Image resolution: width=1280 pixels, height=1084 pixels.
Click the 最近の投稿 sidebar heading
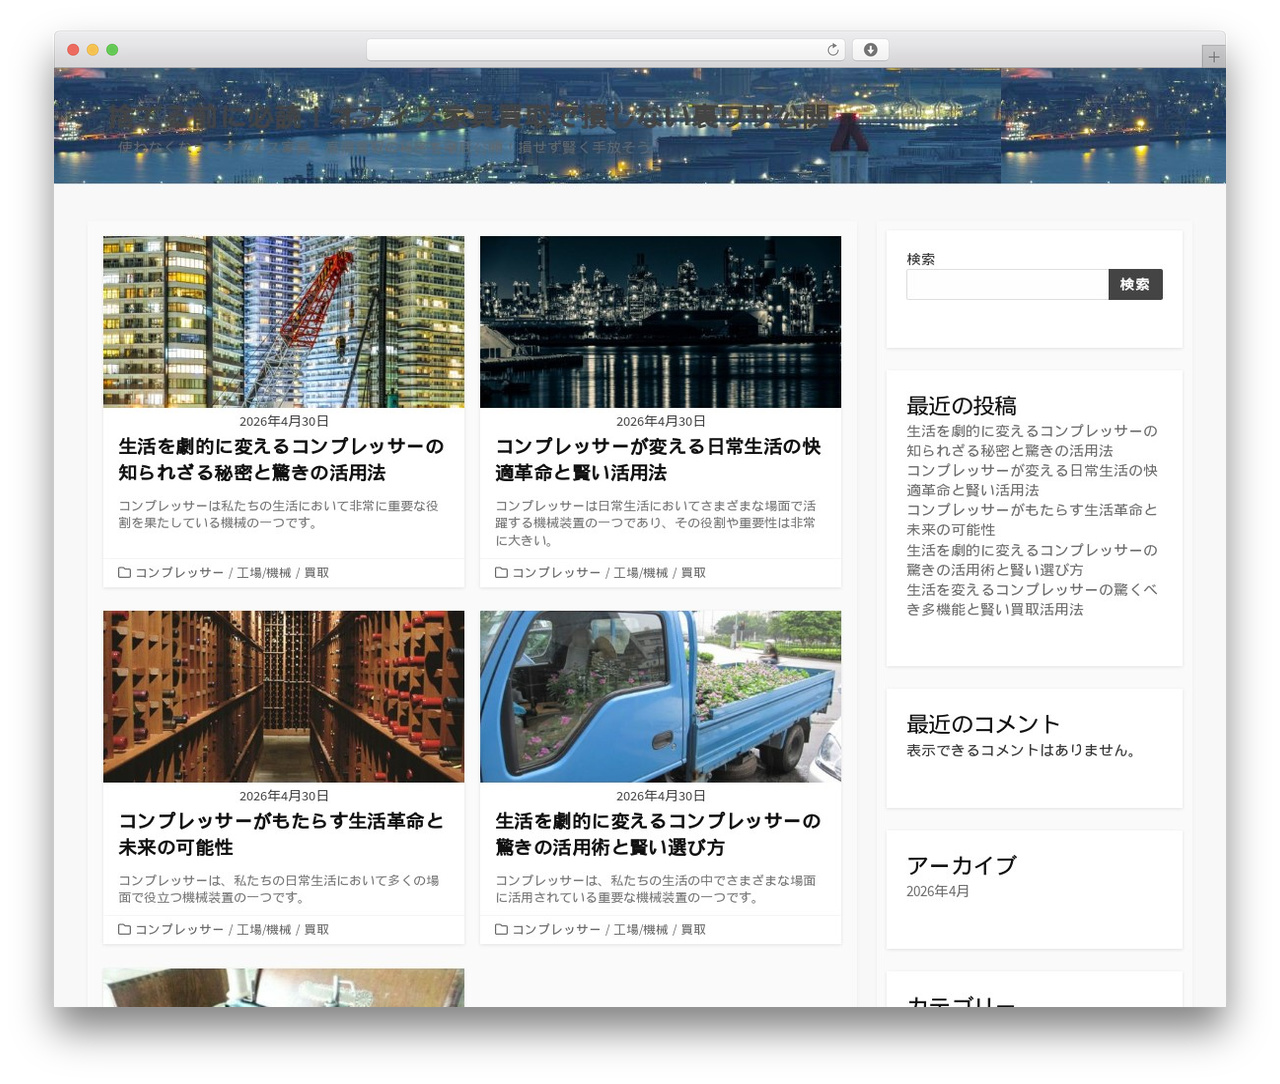tap(962, 406)
